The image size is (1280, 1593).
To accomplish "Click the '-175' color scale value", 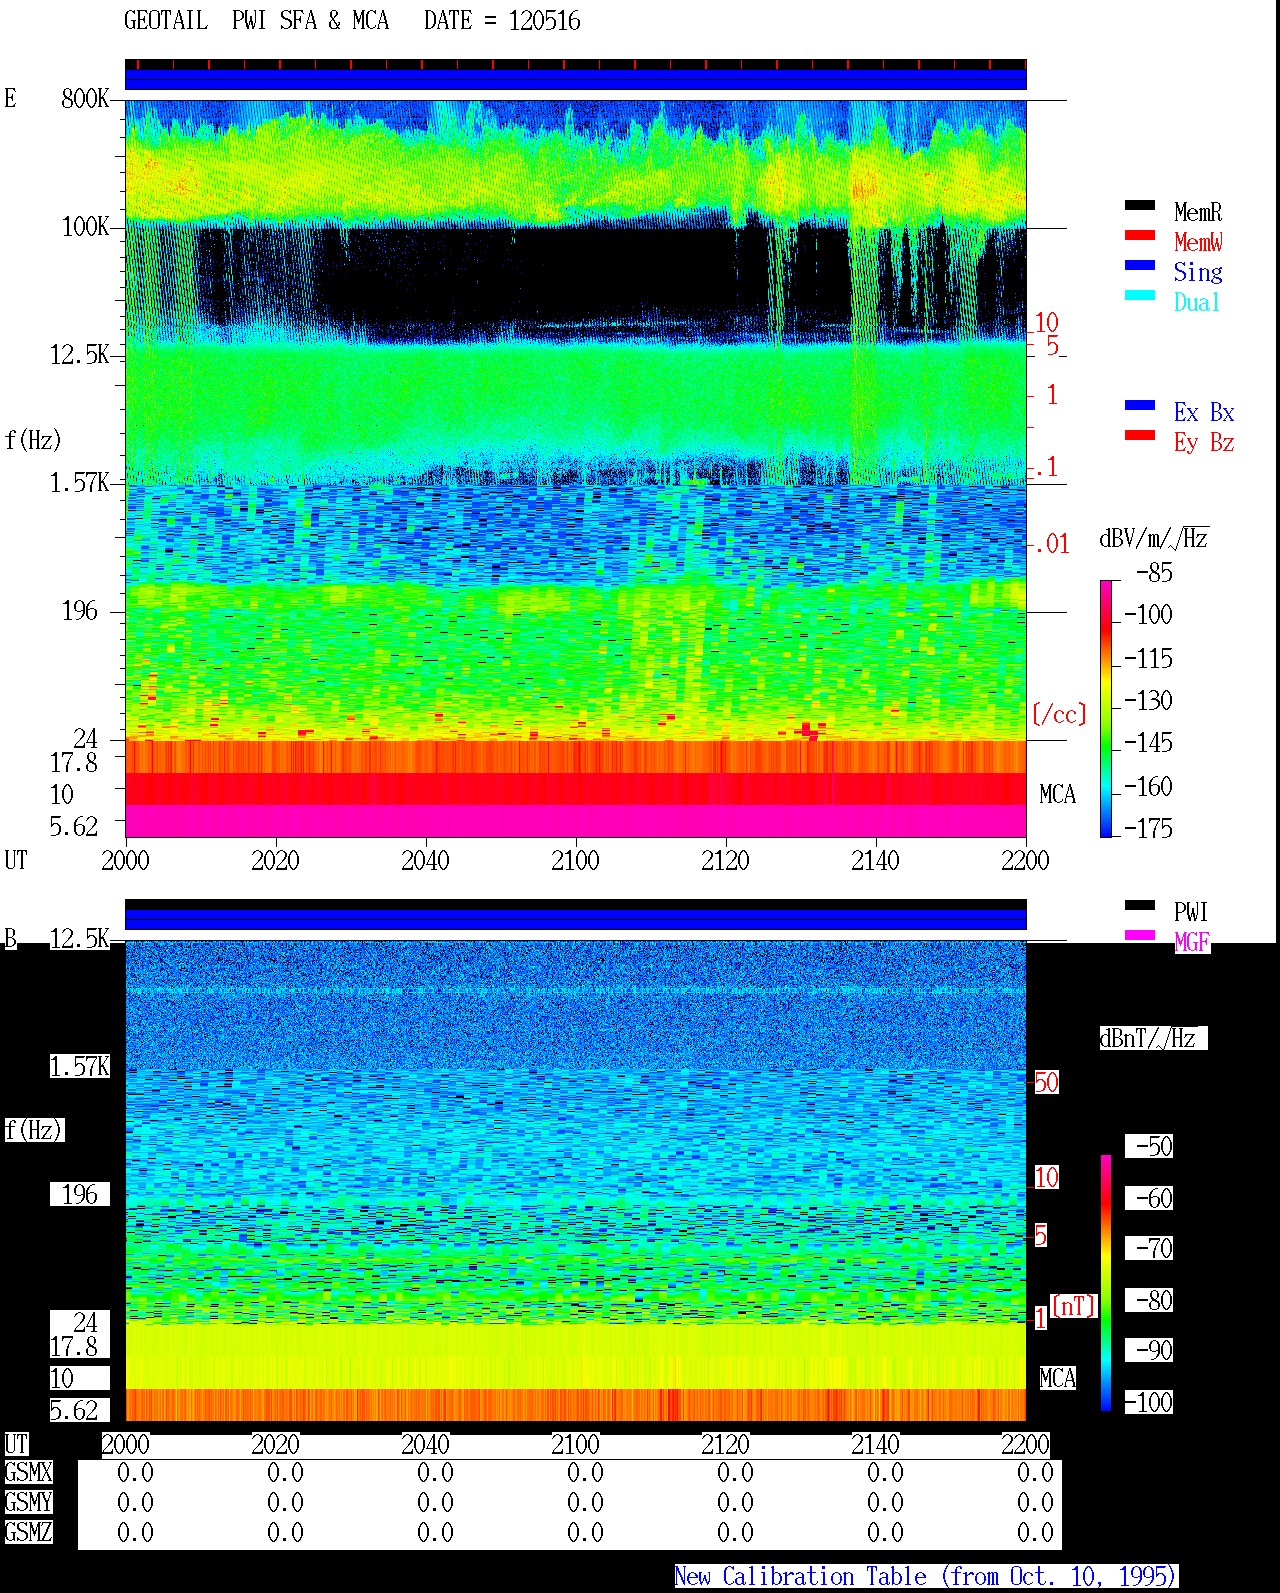I will click(x=1148, y=828).
